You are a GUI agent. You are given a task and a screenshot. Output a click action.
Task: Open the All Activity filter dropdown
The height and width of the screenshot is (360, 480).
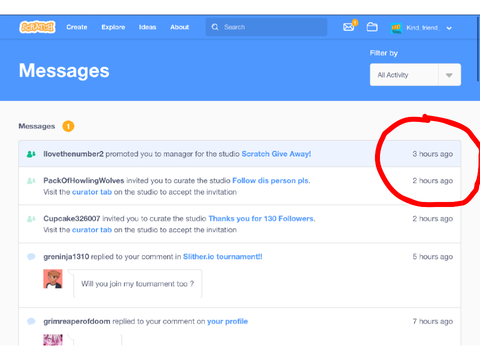point(415,75)
